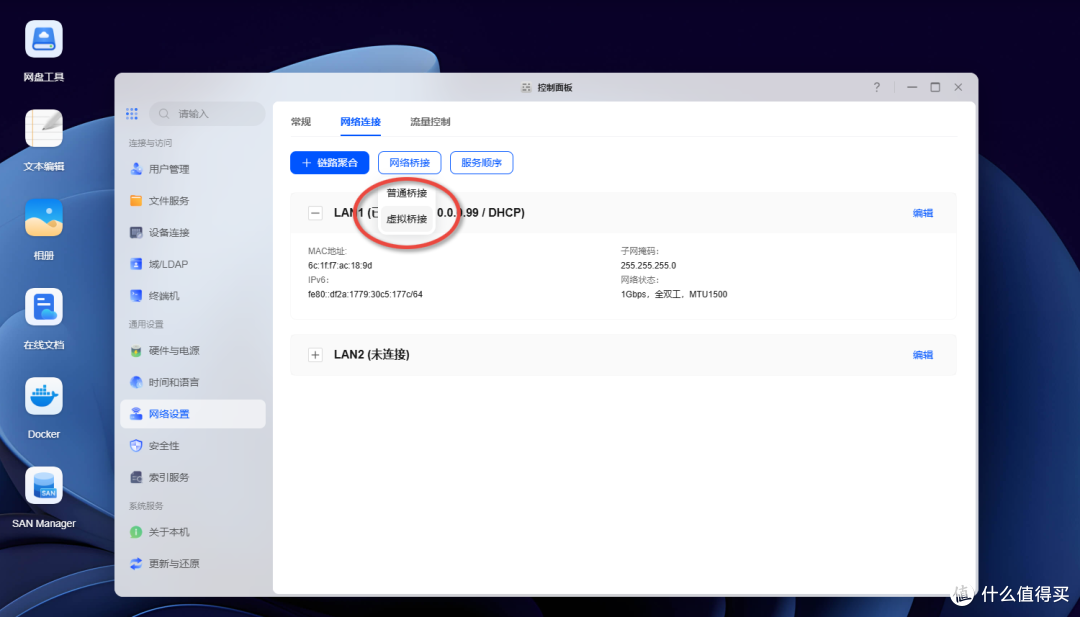This screenshot has height=617, width=1080.
Task: Choose 虚拟桥接 from the dropdown menu
Action: [x=406, y=219]
